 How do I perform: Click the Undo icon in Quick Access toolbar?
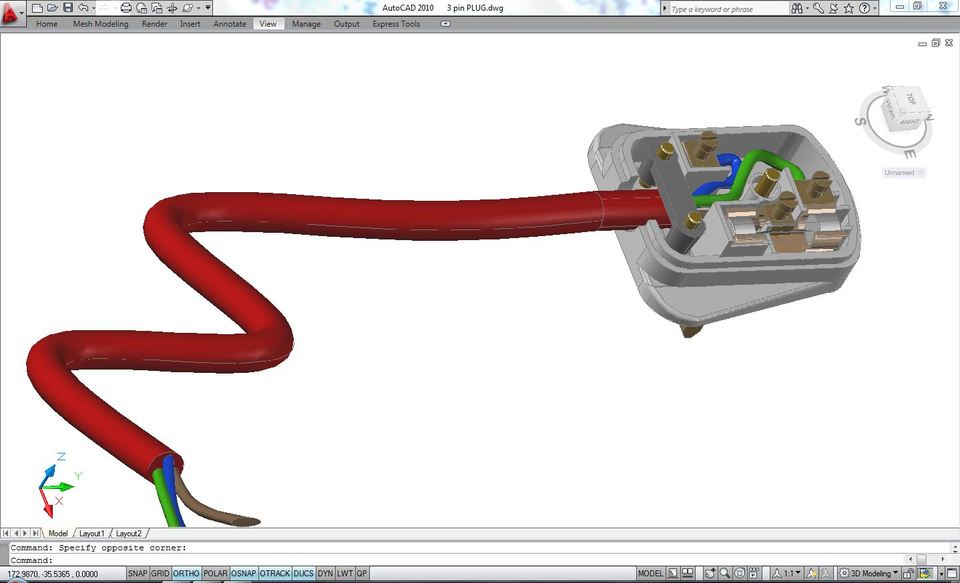tap(84, 7)
